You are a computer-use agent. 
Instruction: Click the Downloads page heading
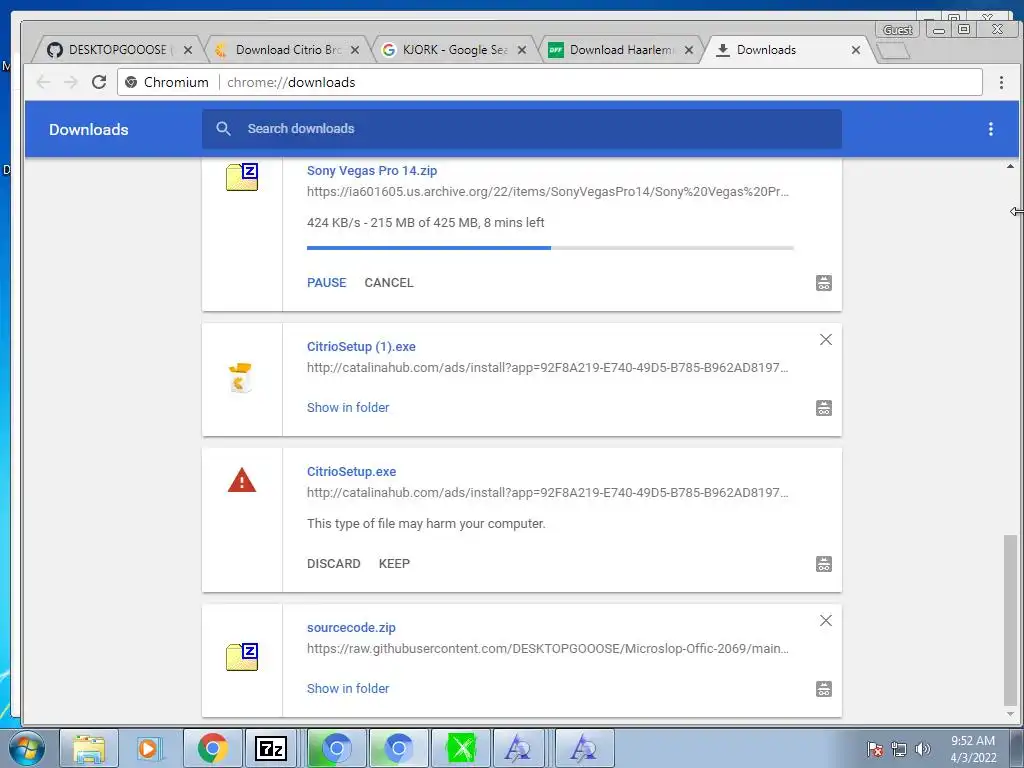click(89, 129)
